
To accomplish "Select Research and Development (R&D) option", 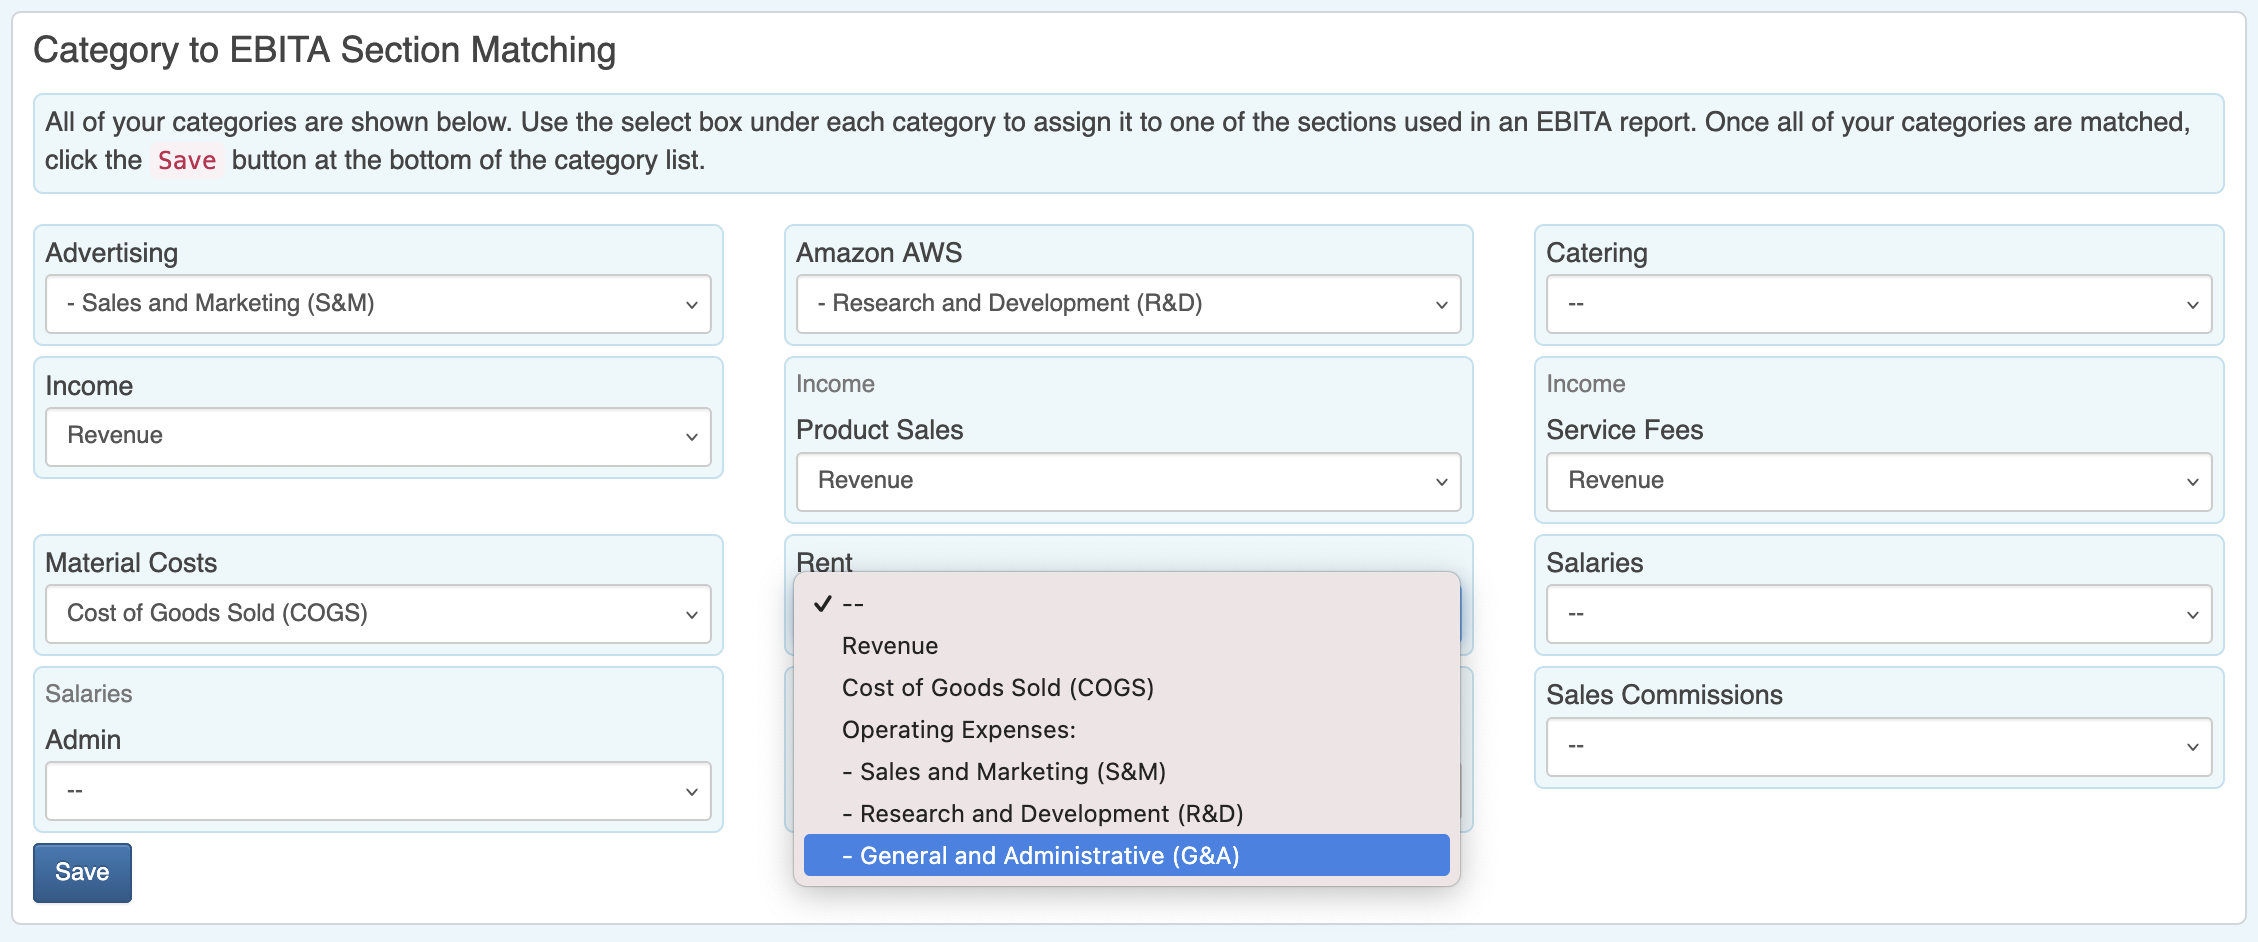I will coord(1127,814).
